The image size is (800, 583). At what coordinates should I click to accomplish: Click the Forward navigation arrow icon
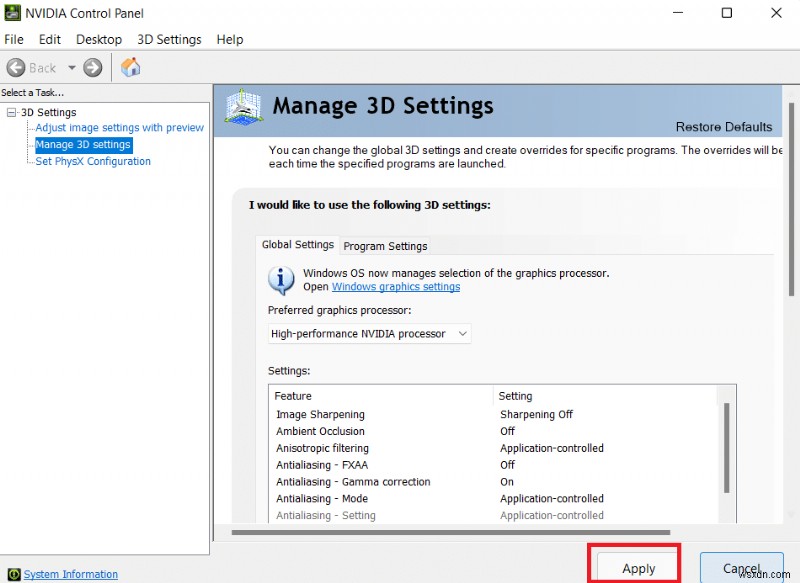coord(90,67)
